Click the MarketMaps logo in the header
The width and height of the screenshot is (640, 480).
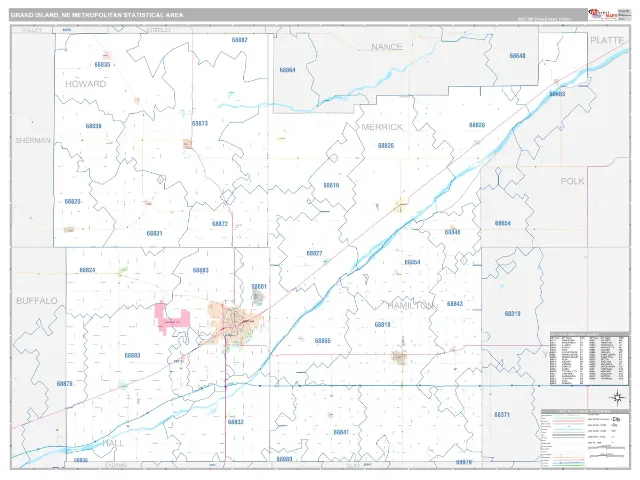click(x=602, y=14)
